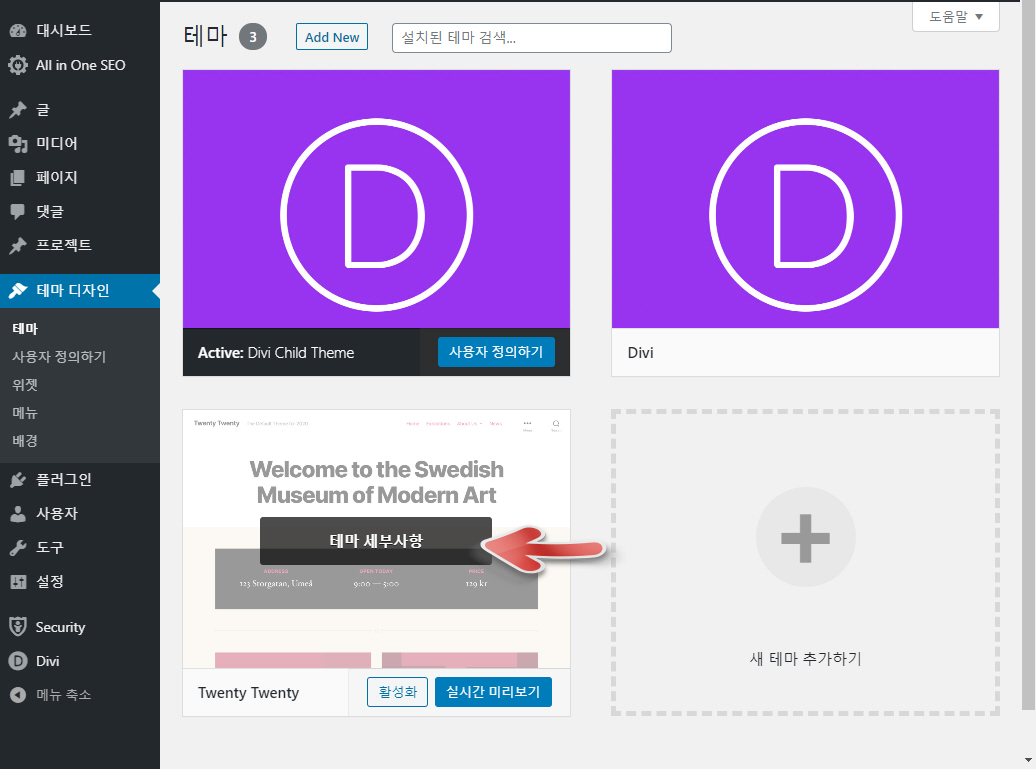
Task: Click Divi Child Theme thumbnail
Action: tap(377, 199)
